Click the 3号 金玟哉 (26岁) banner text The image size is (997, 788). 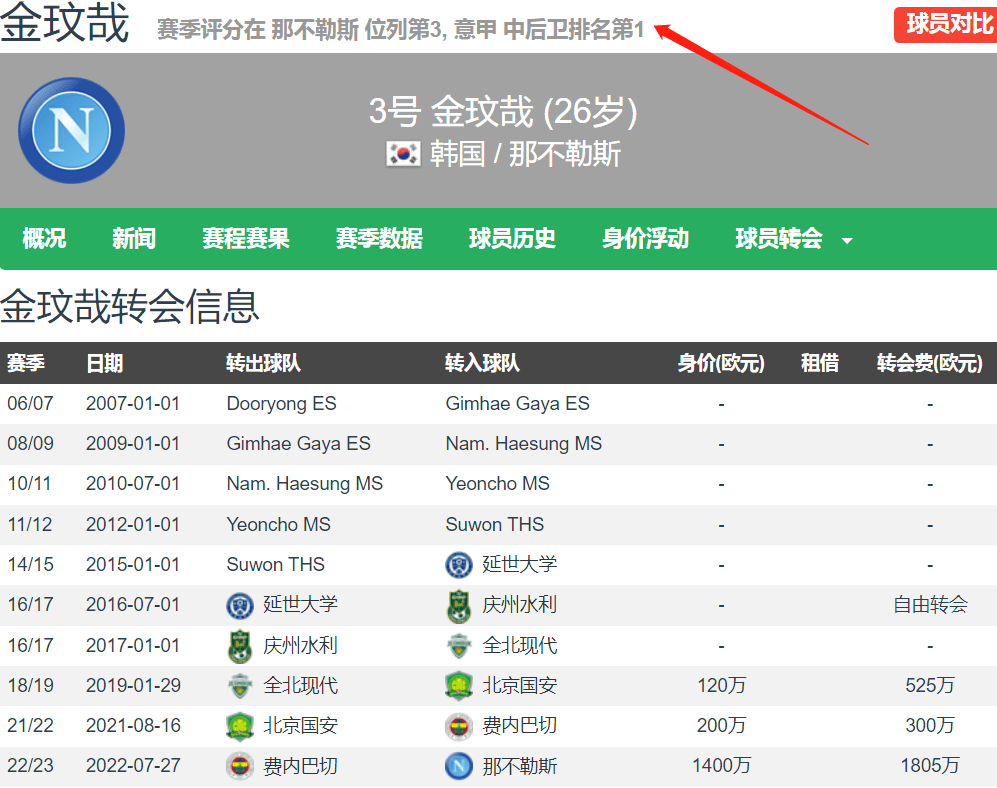pyautogui.click(x=503, y=111)
